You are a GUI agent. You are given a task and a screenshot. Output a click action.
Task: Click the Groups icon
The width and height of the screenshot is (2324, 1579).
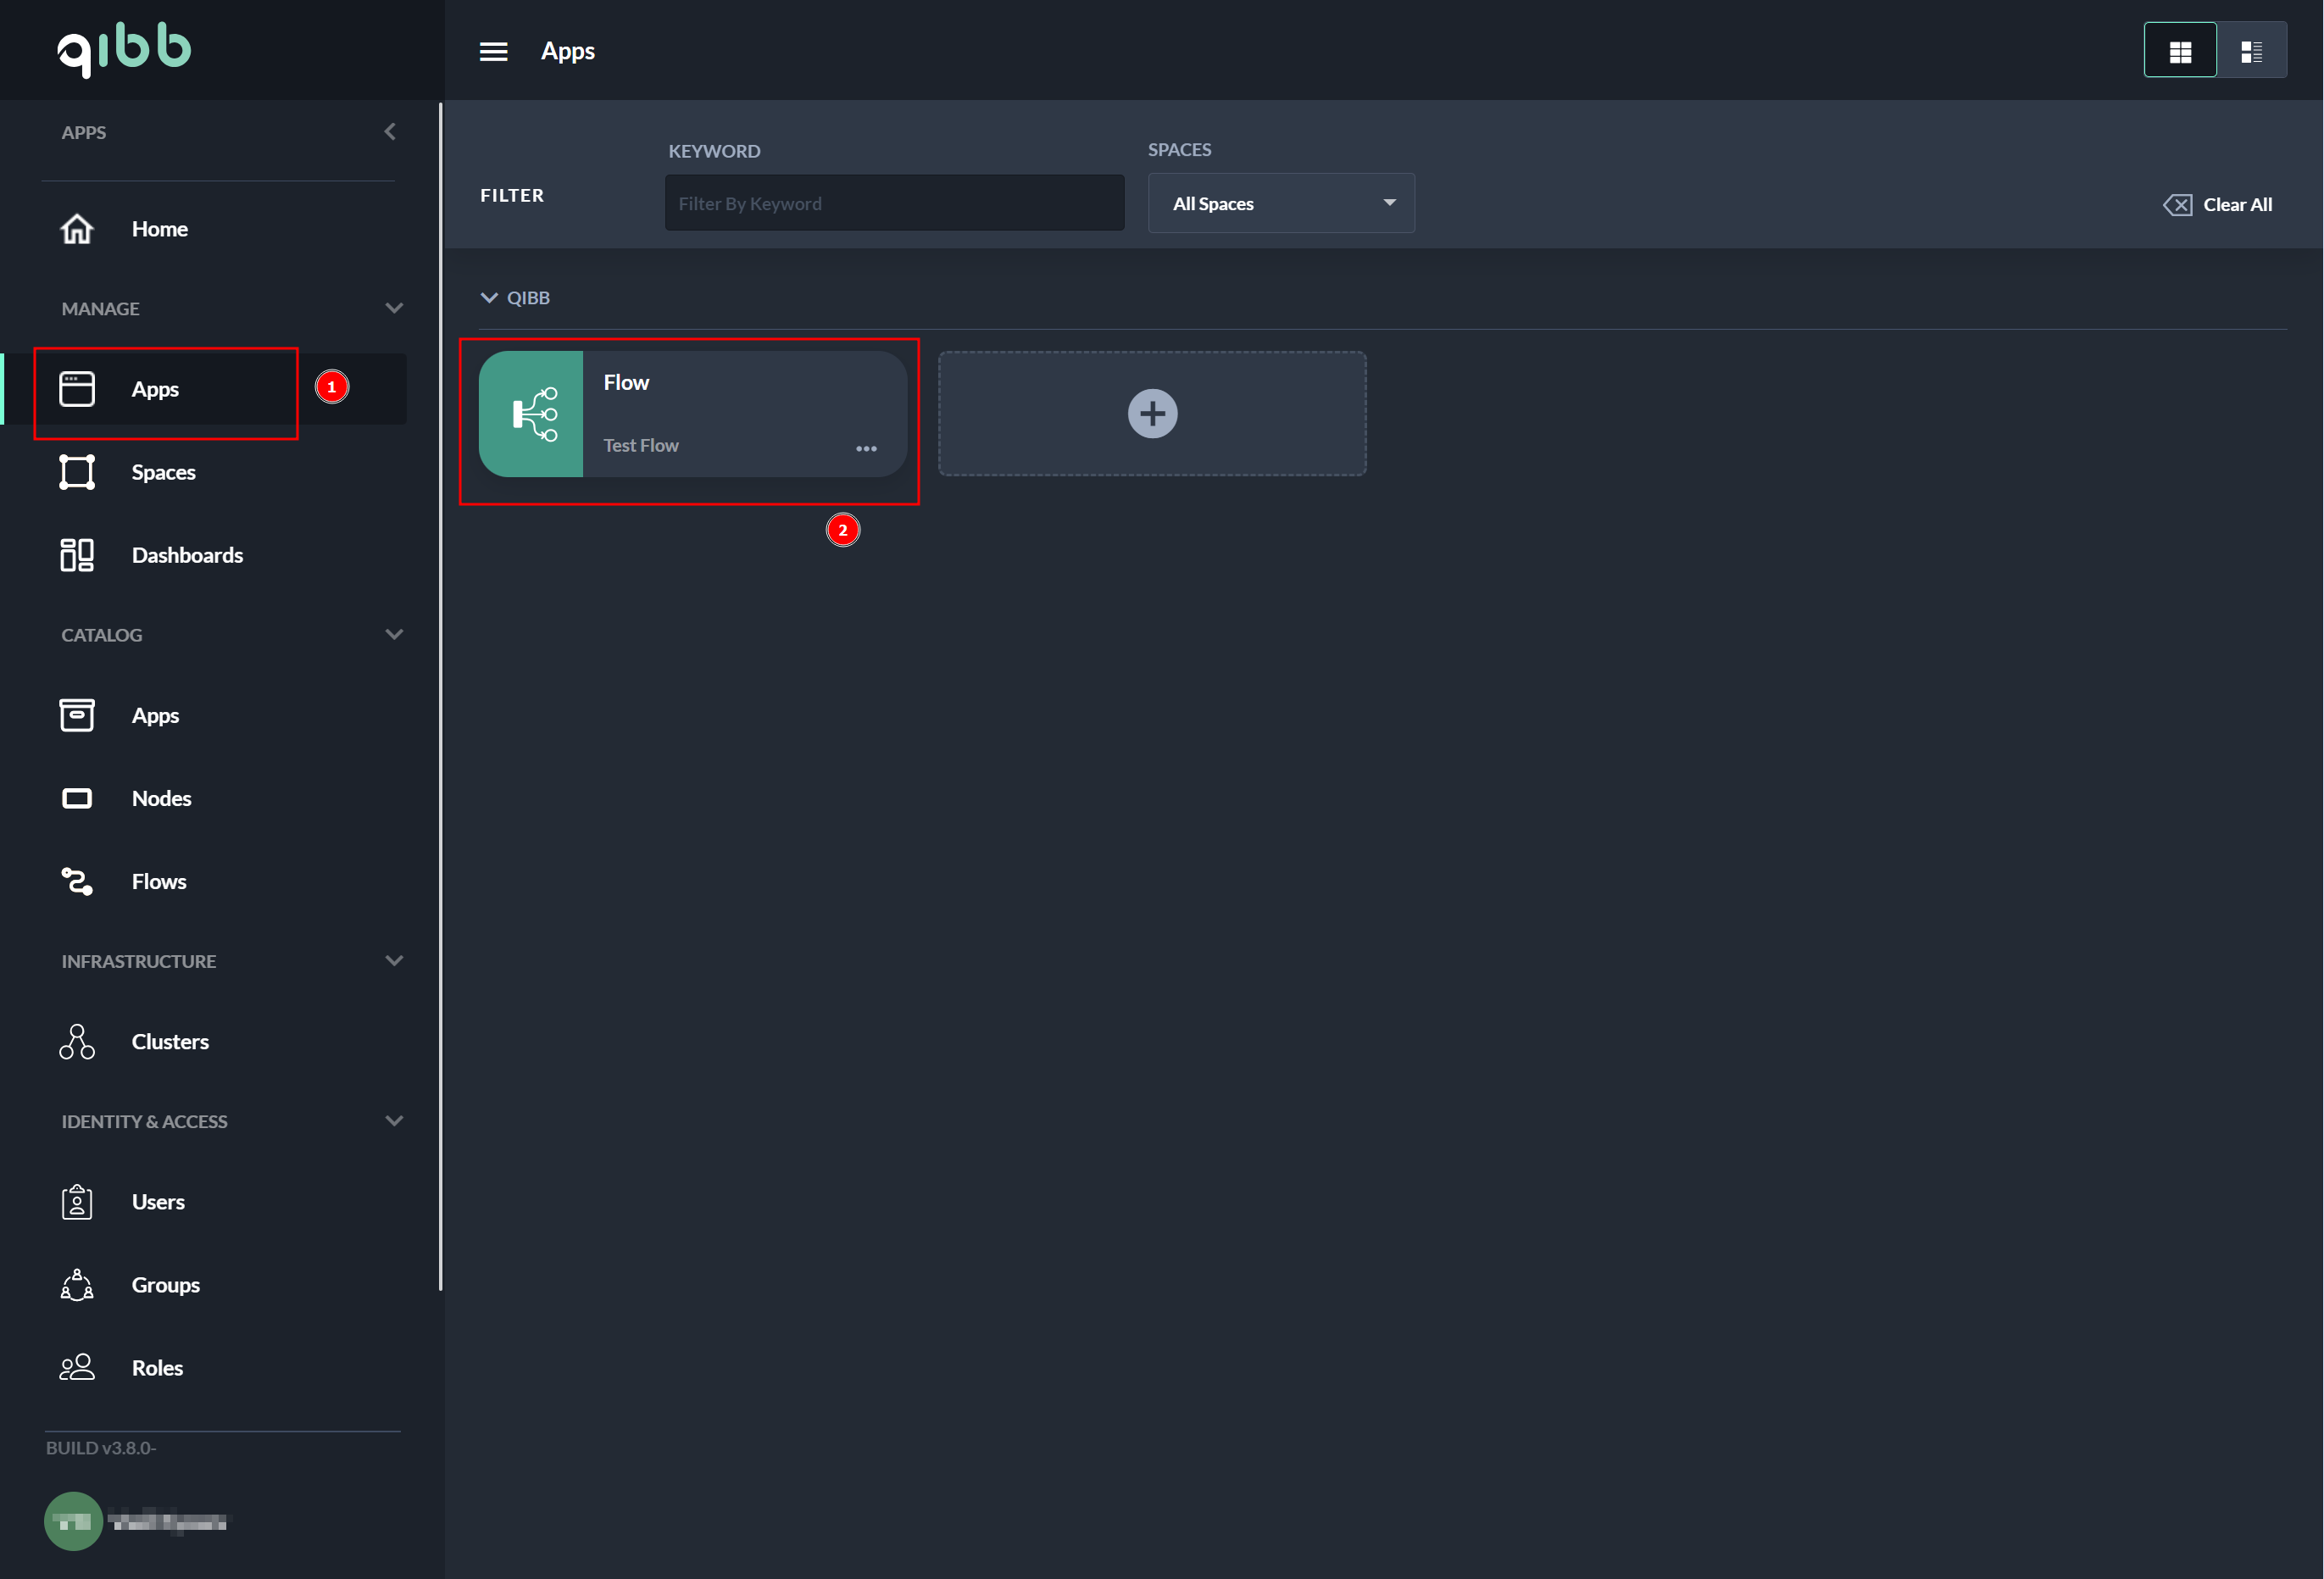(77, 1285)
